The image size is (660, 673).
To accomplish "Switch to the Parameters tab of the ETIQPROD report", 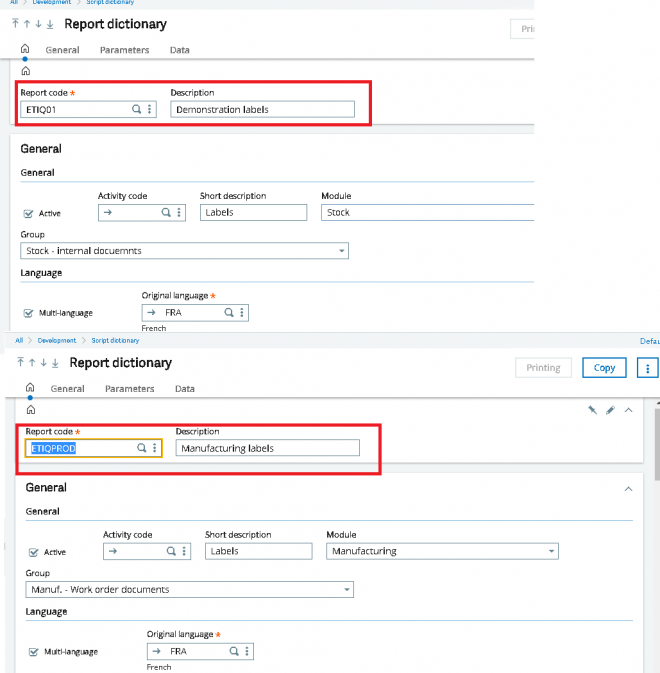I will (129, 389).
